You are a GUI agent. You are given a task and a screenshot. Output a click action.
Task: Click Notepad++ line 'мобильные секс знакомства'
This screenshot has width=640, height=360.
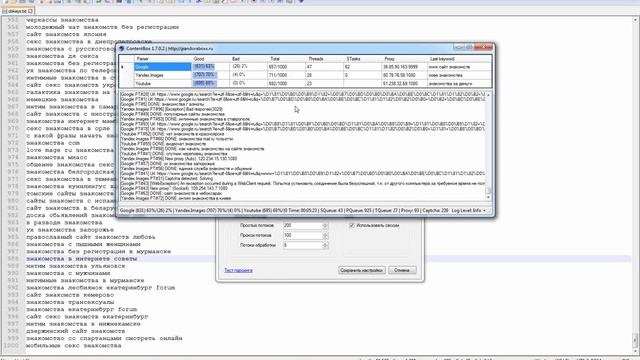click(x=74, y=346)
